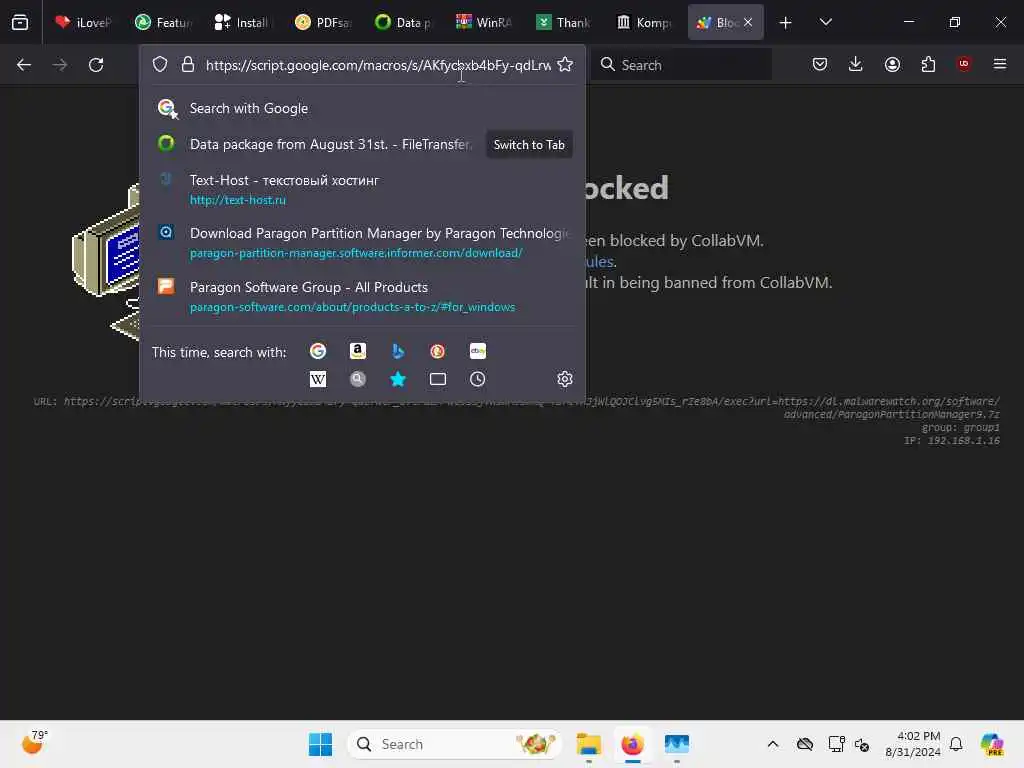Open muted volume tray icon
1024x768 pixels.
point(862,744)
